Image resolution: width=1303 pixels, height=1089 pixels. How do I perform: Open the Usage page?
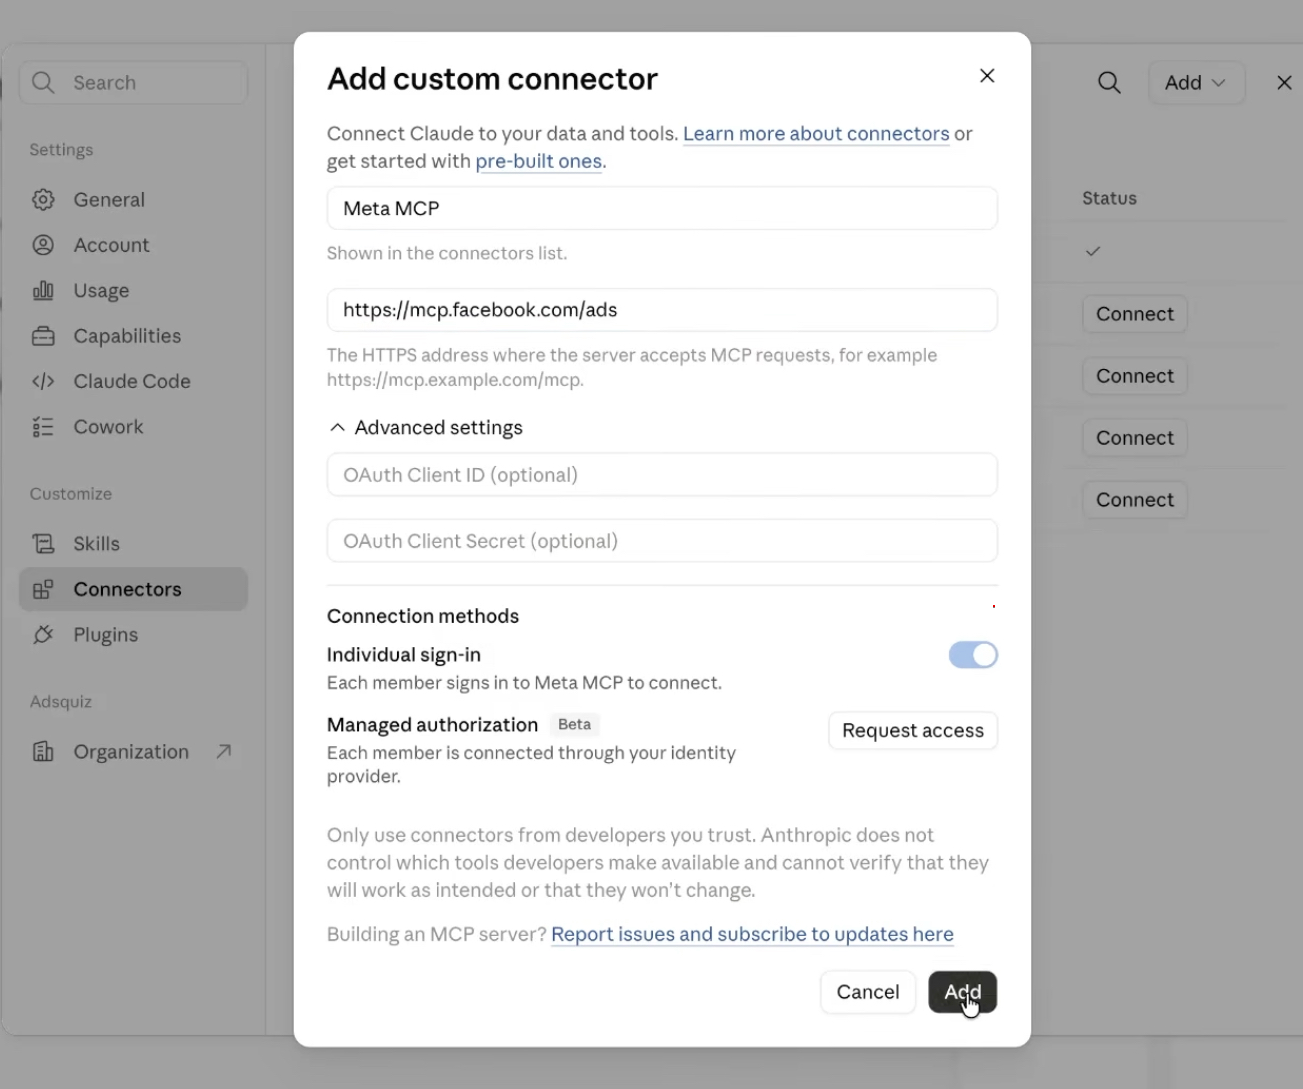point(133,291)
